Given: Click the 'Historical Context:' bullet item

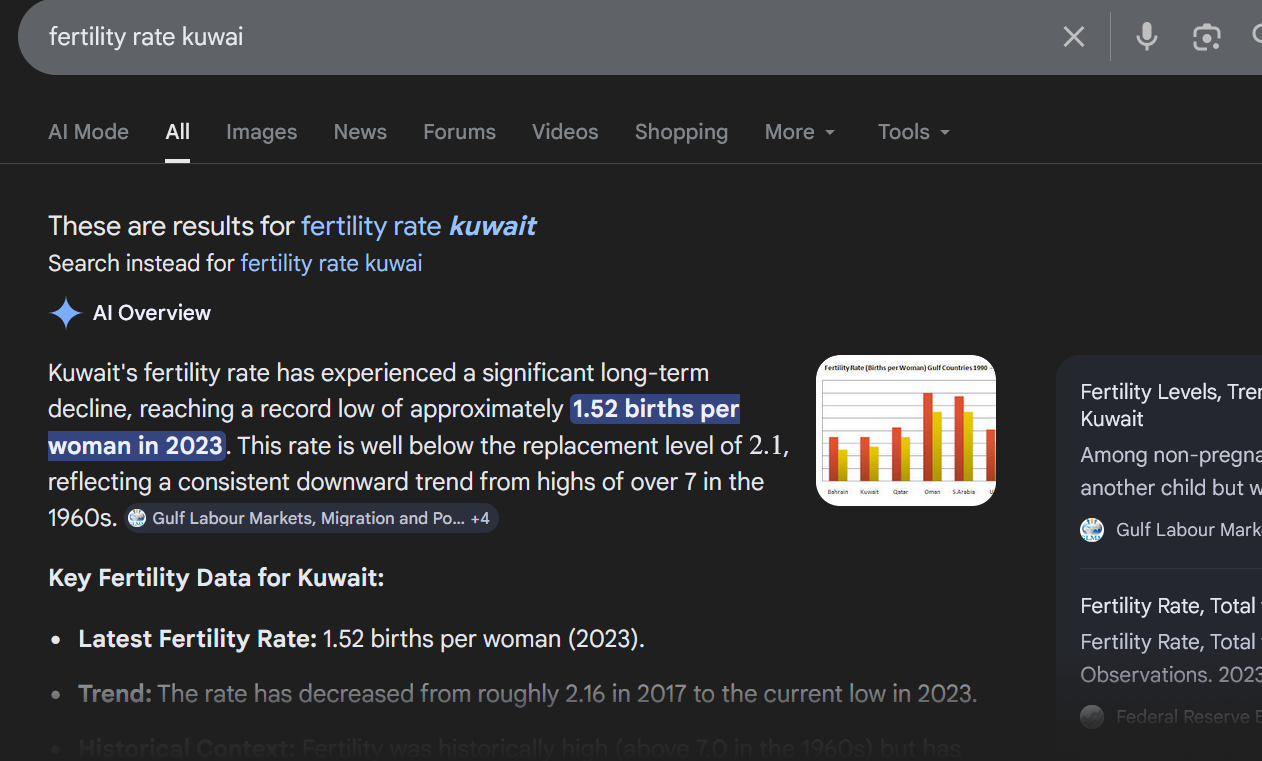Looking at the screenshot, I should pyautogui.click(x=519, y=748).
